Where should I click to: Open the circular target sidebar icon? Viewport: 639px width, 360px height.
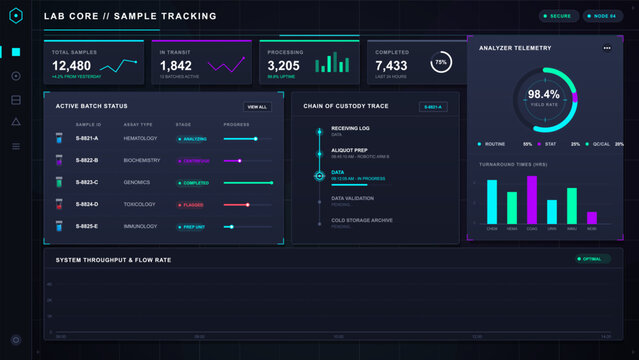16,76
